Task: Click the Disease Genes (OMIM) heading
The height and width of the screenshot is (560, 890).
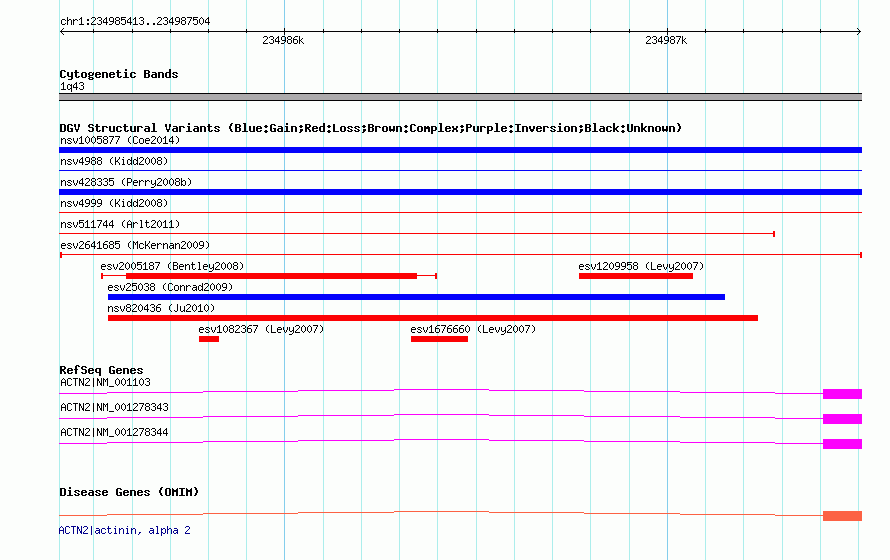Action: [x=129, y=492]
